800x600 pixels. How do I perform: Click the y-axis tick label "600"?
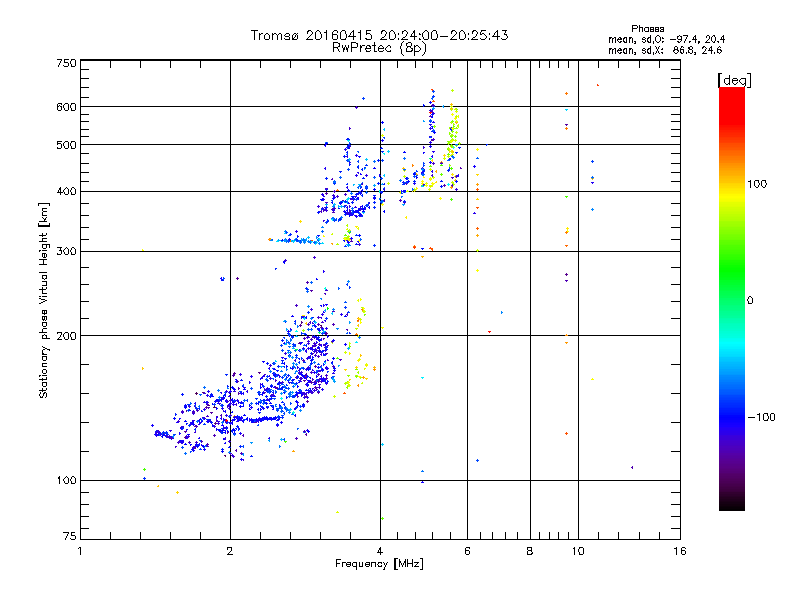pos(66,107)
